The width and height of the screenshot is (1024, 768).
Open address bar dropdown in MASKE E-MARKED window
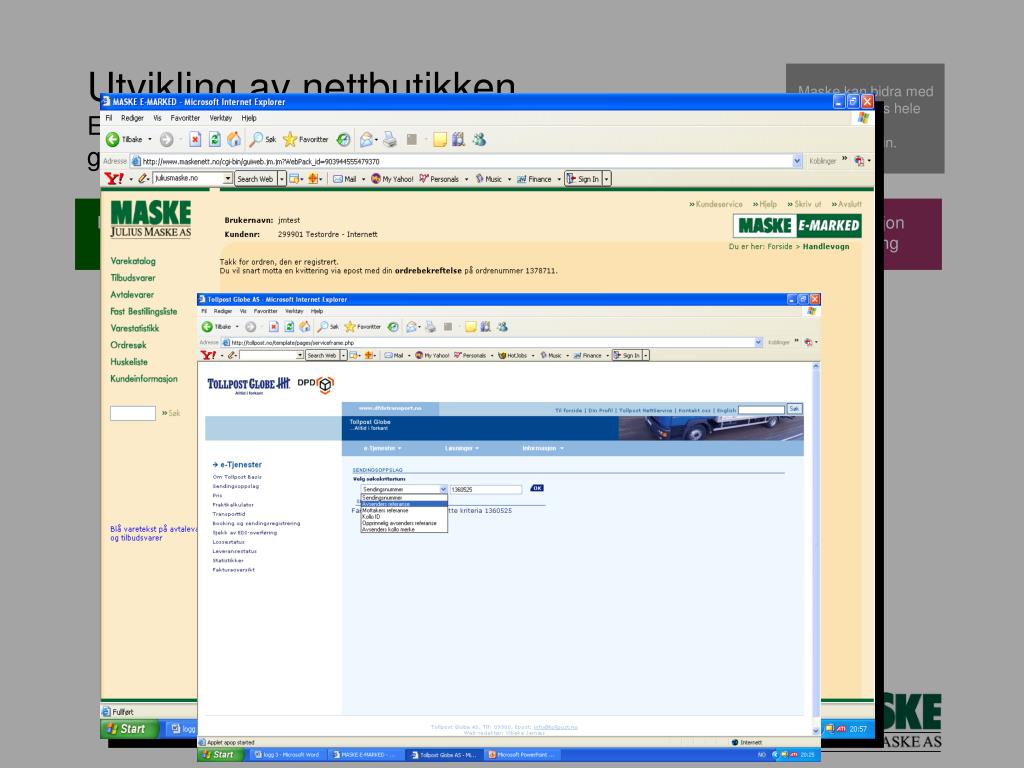tap(797, 161)
